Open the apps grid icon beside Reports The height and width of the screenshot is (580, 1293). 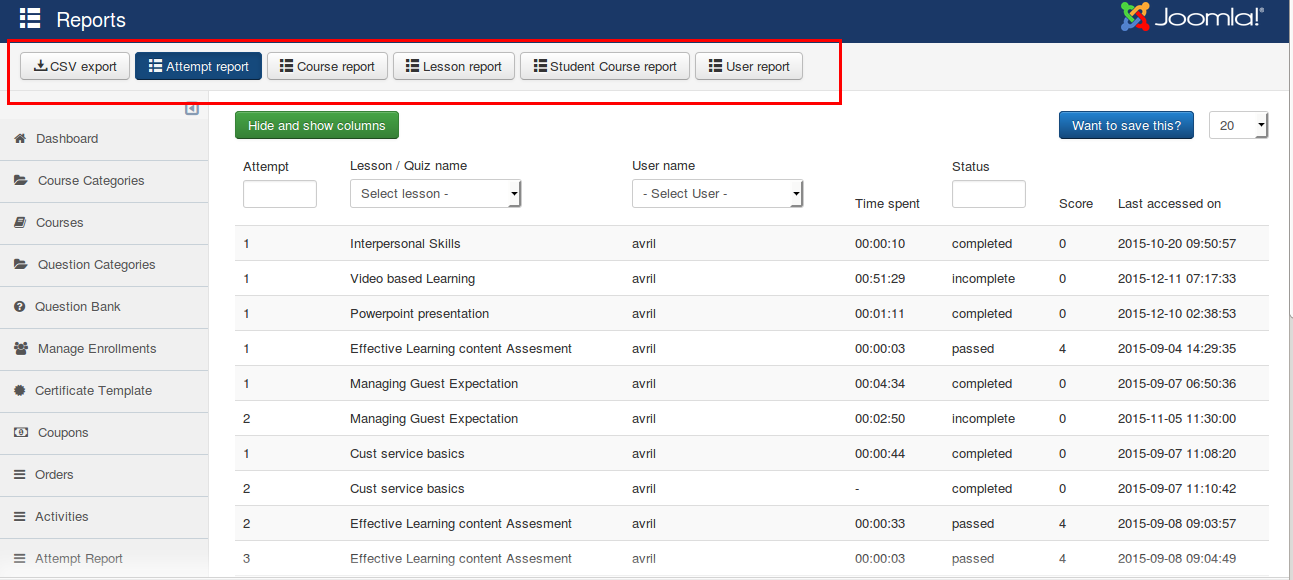point(30,18)
